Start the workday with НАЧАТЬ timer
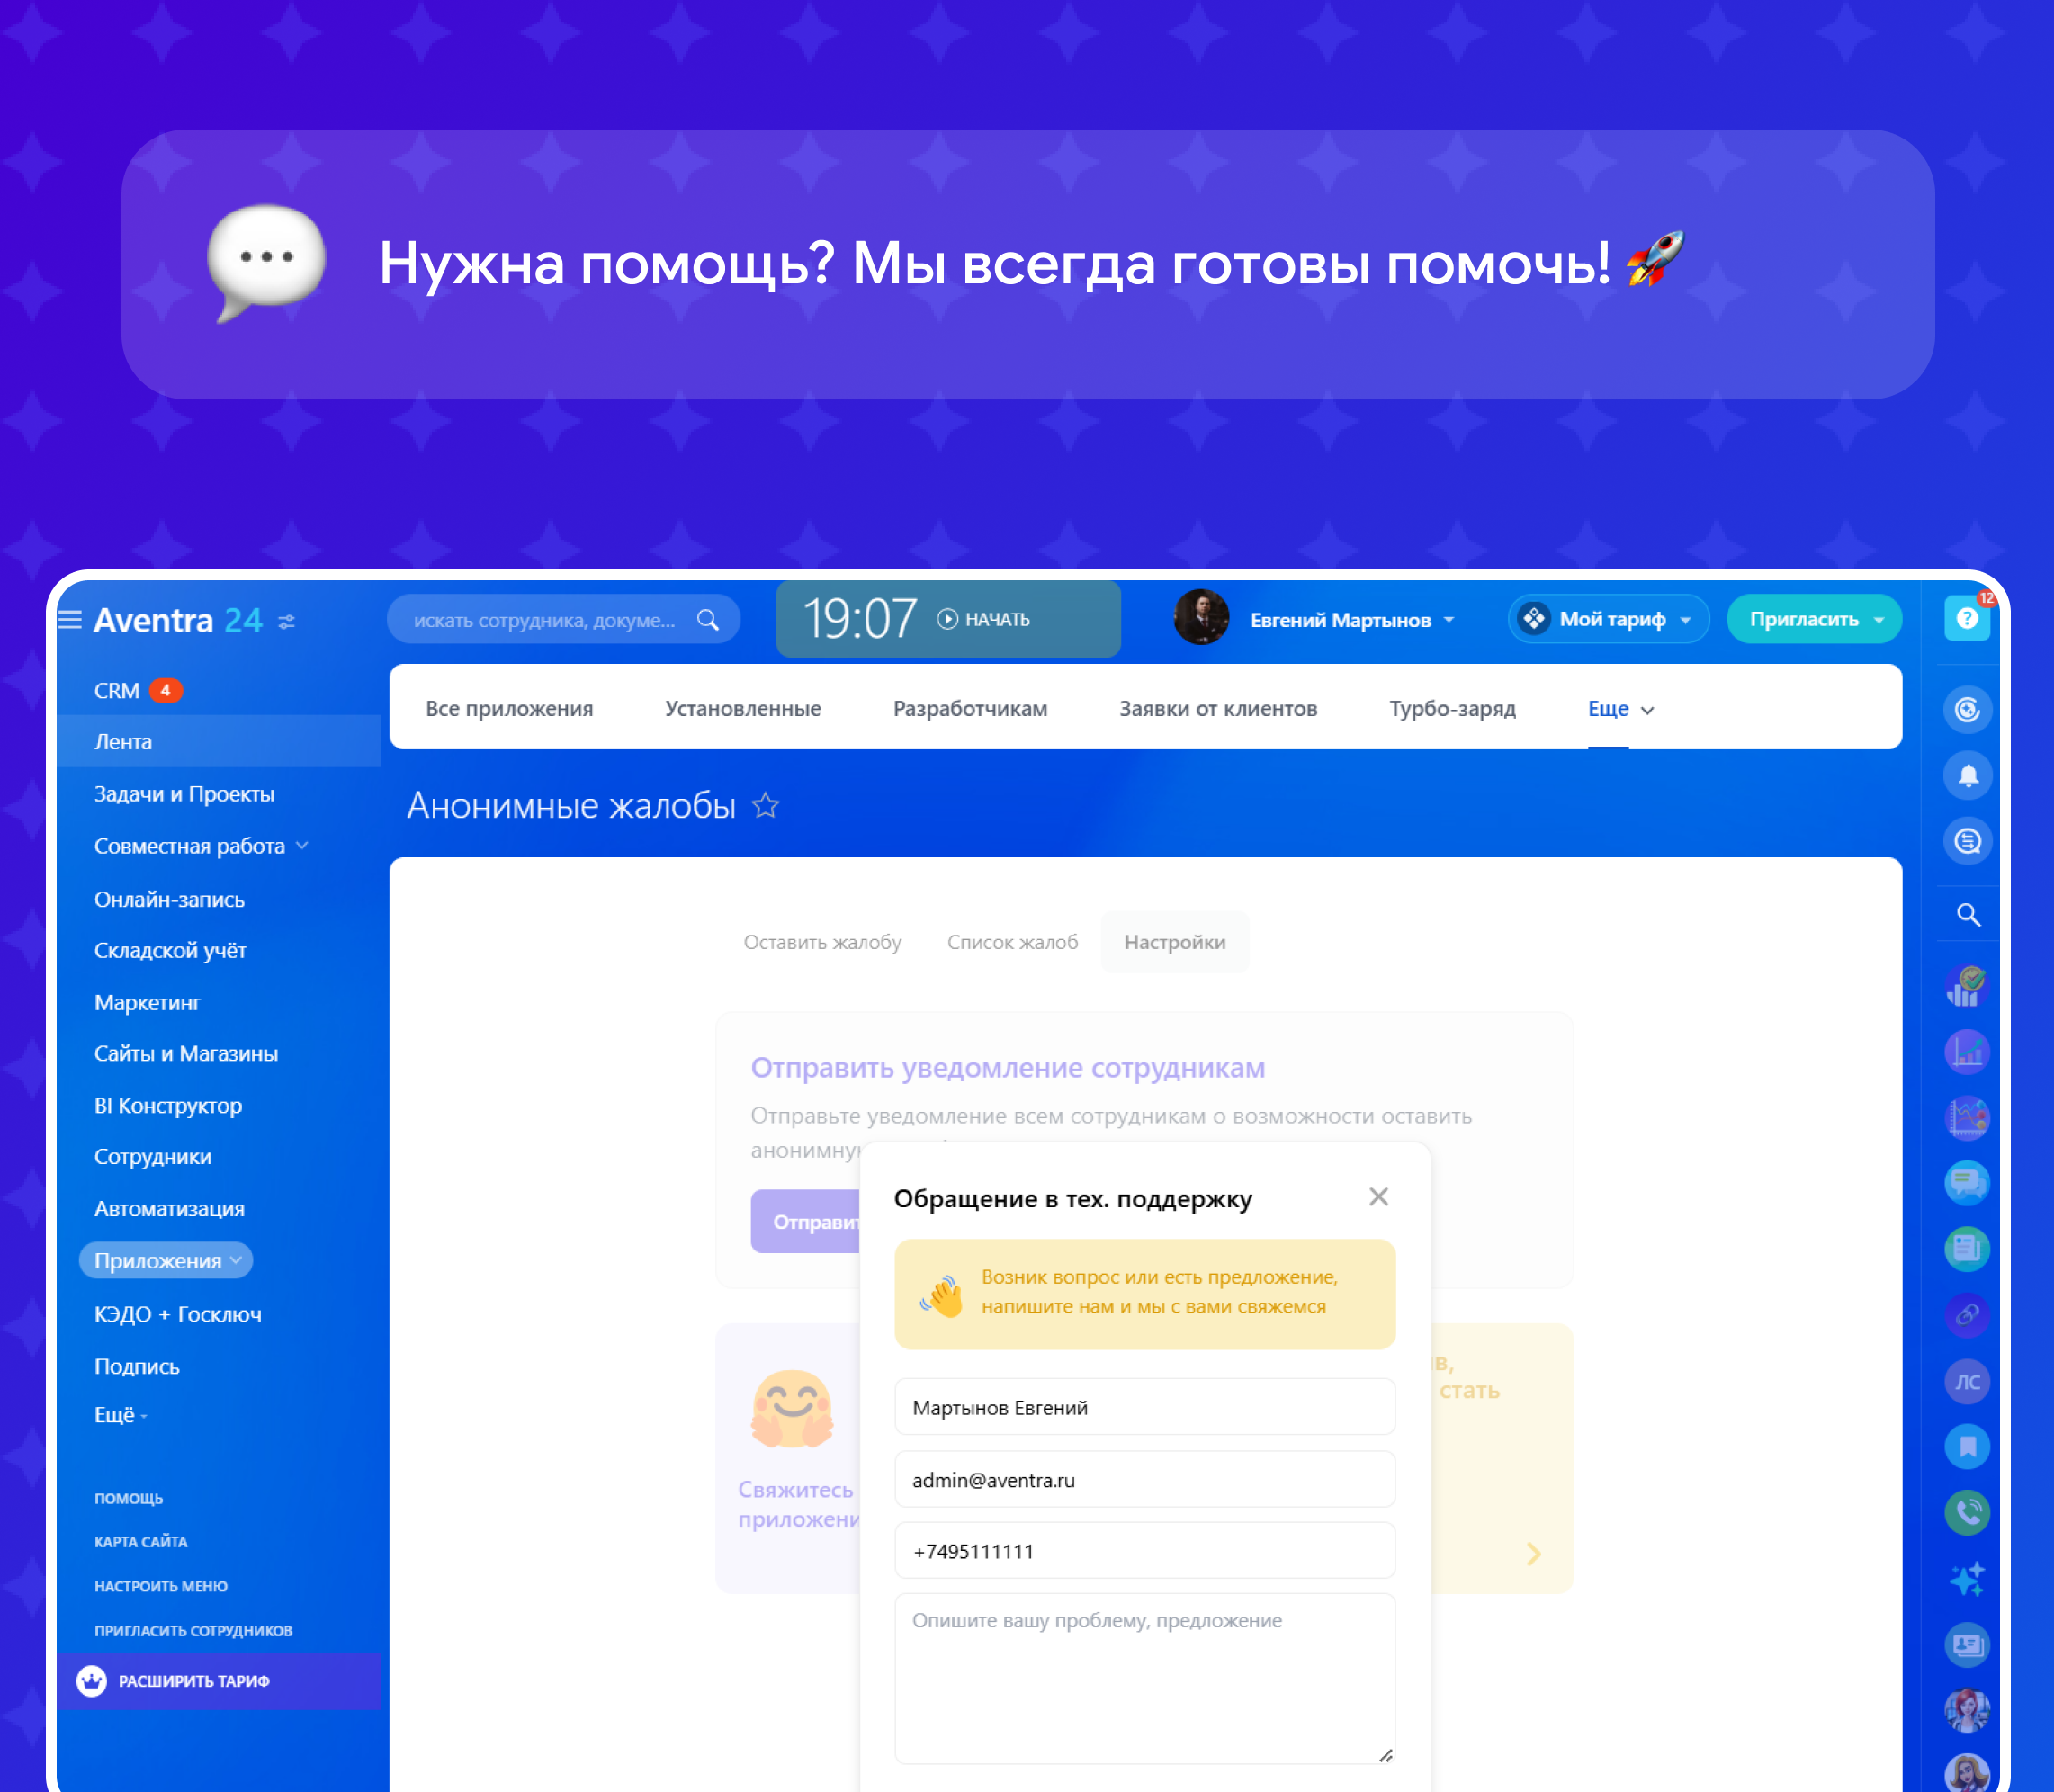The width and height of the screenshot is (2054, 1792). (984, 619)
